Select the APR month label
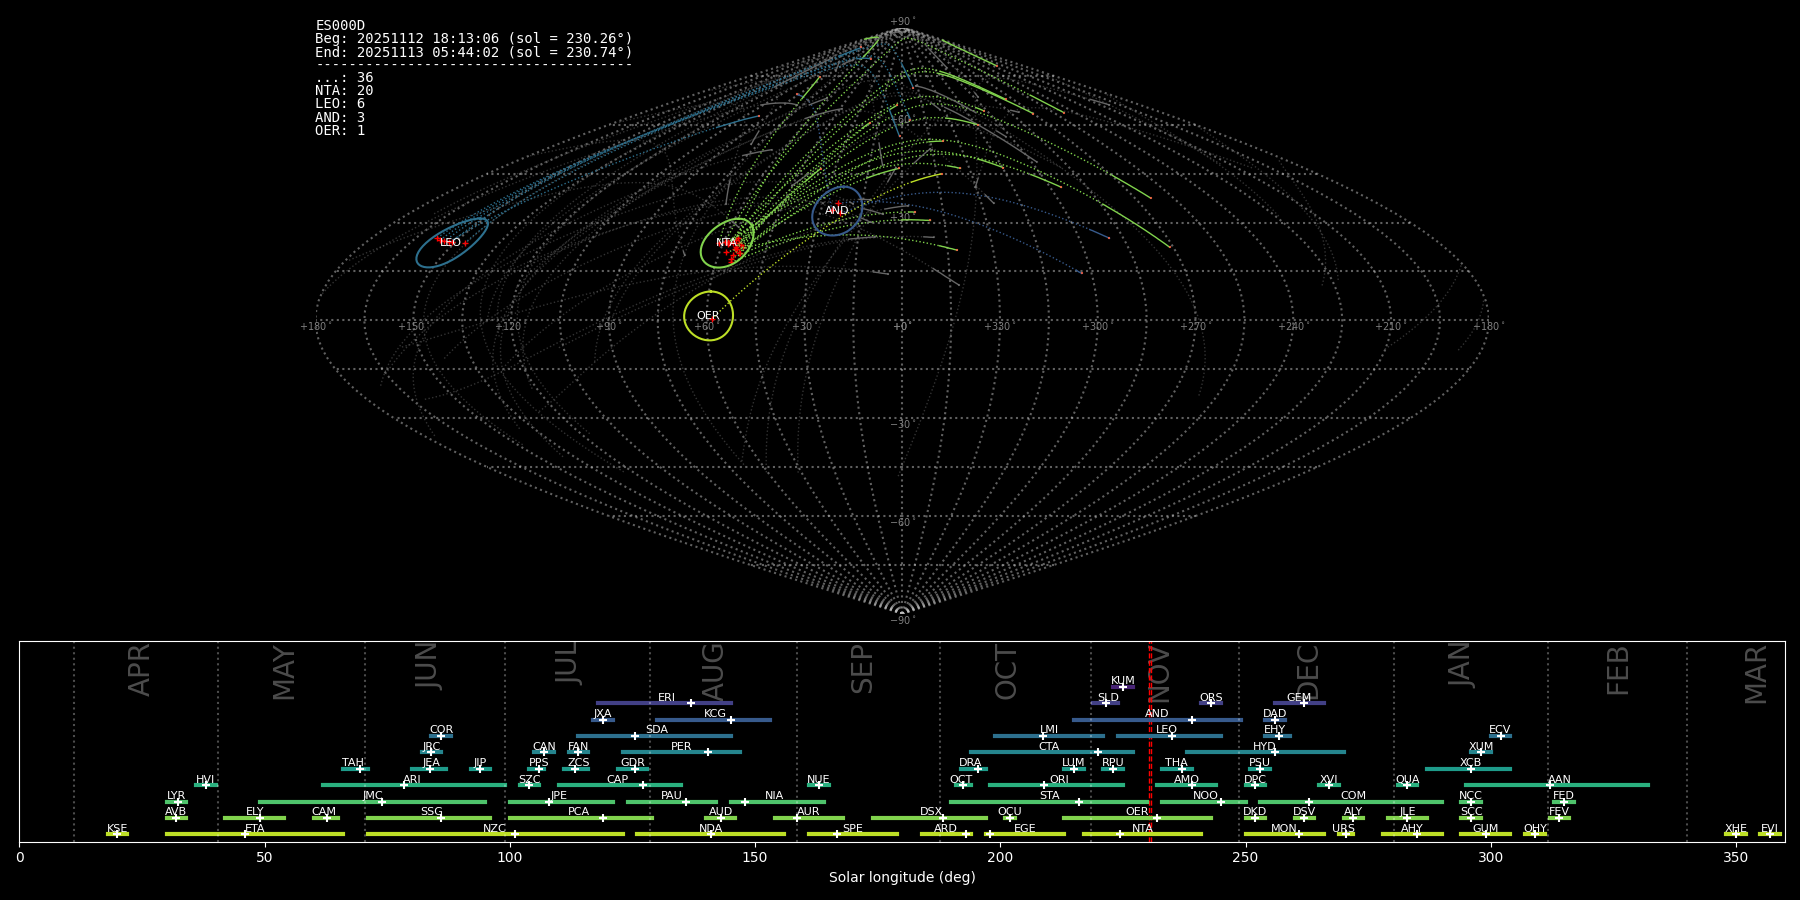The image size is (1800, 900). coord(140,670)
